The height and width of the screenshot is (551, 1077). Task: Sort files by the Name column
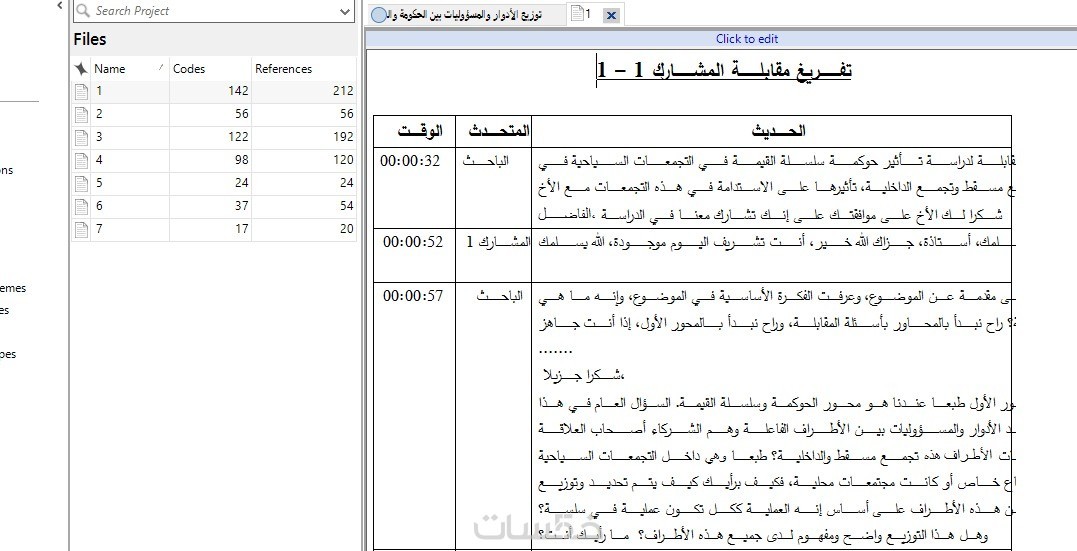pos(129,69)
